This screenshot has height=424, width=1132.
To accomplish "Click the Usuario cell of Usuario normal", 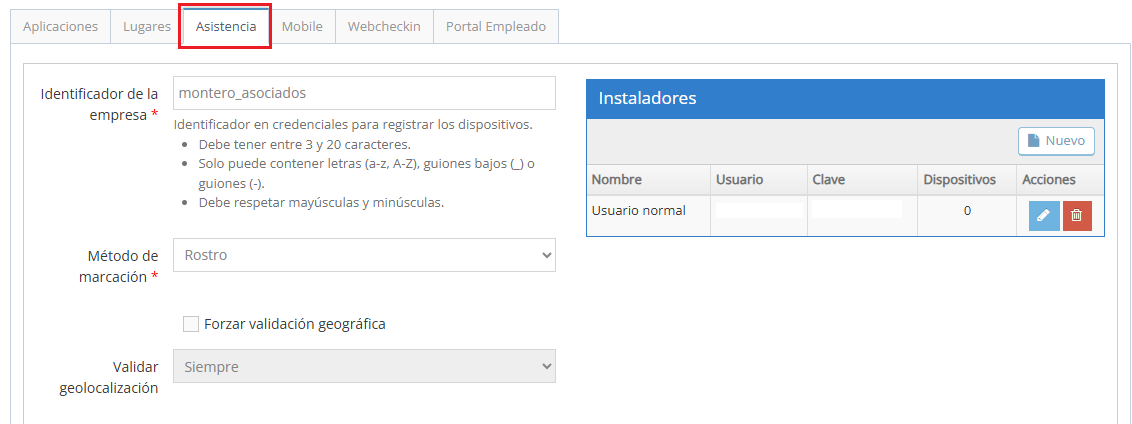I will point(758,211).
